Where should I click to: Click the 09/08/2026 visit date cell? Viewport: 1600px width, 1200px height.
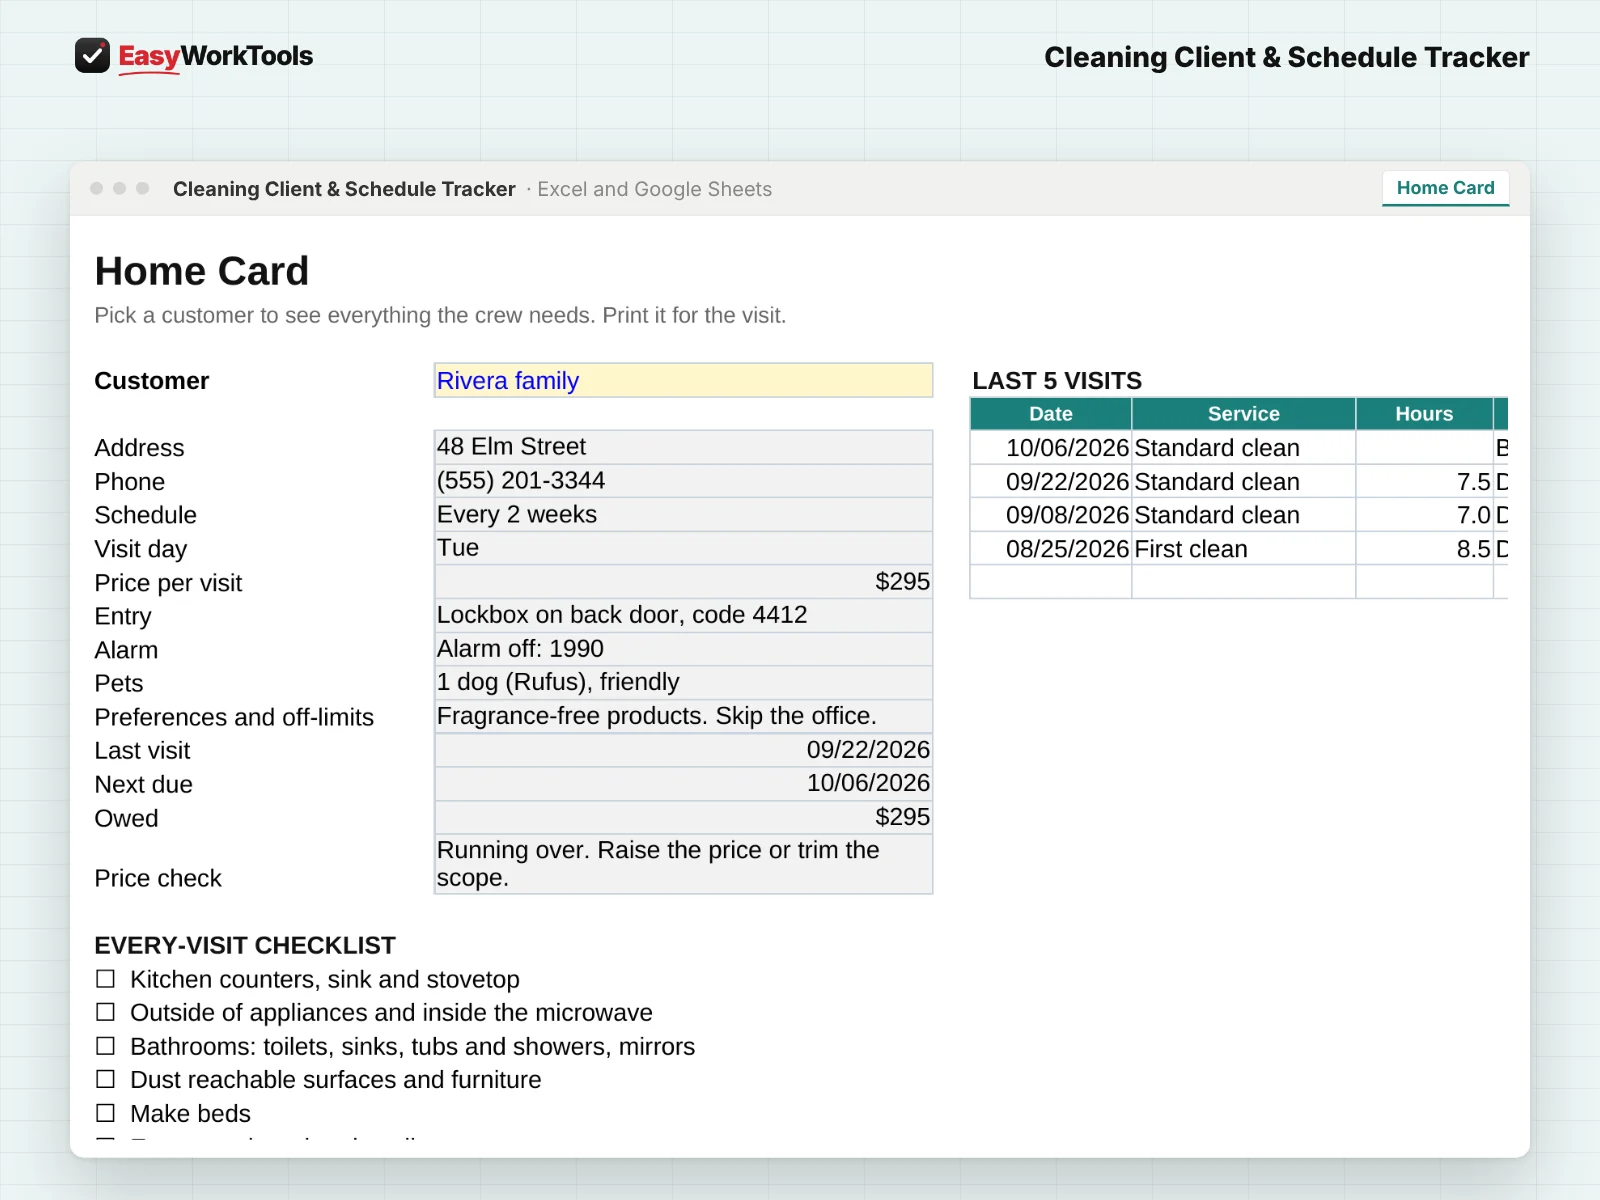pyautogui.click(x=1051, y=515)
